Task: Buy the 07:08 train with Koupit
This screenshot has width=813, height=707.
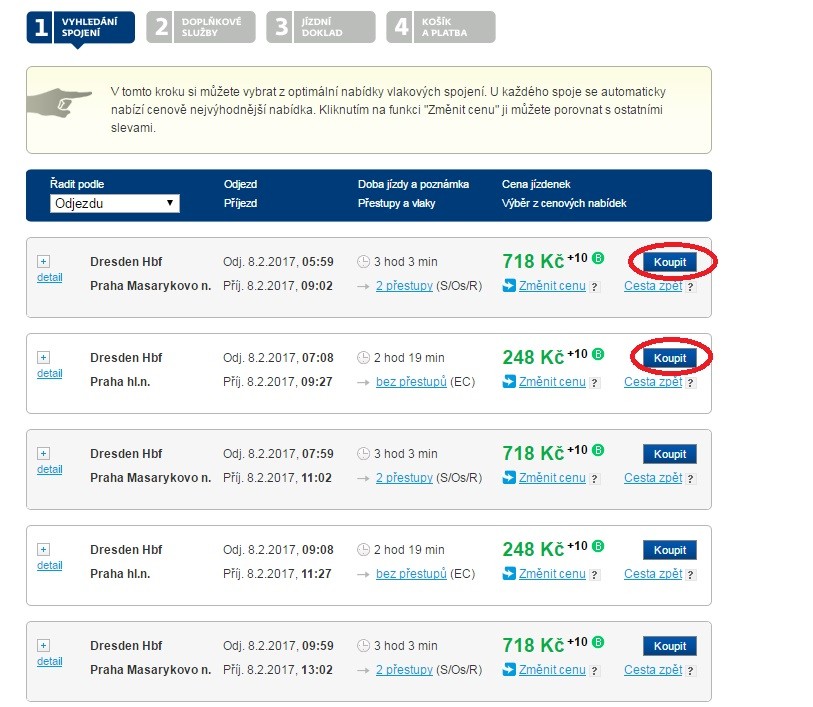Action: pyautogui.click(x=670, y=358)
